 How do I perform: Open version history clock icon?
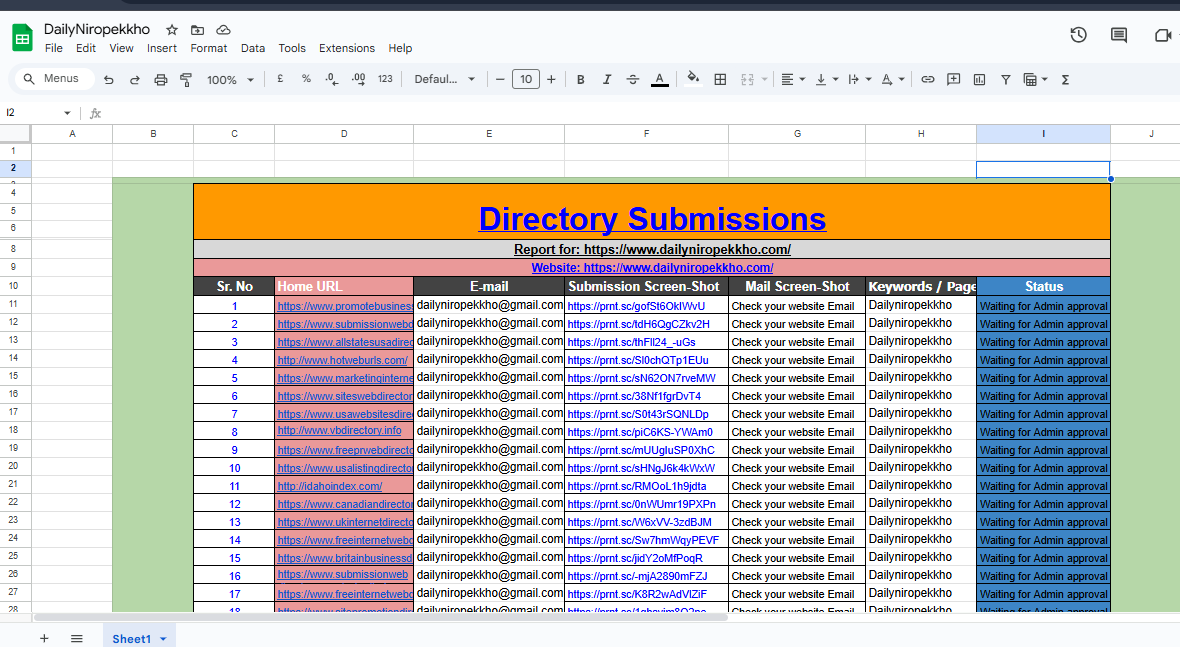click(1078, 35)
